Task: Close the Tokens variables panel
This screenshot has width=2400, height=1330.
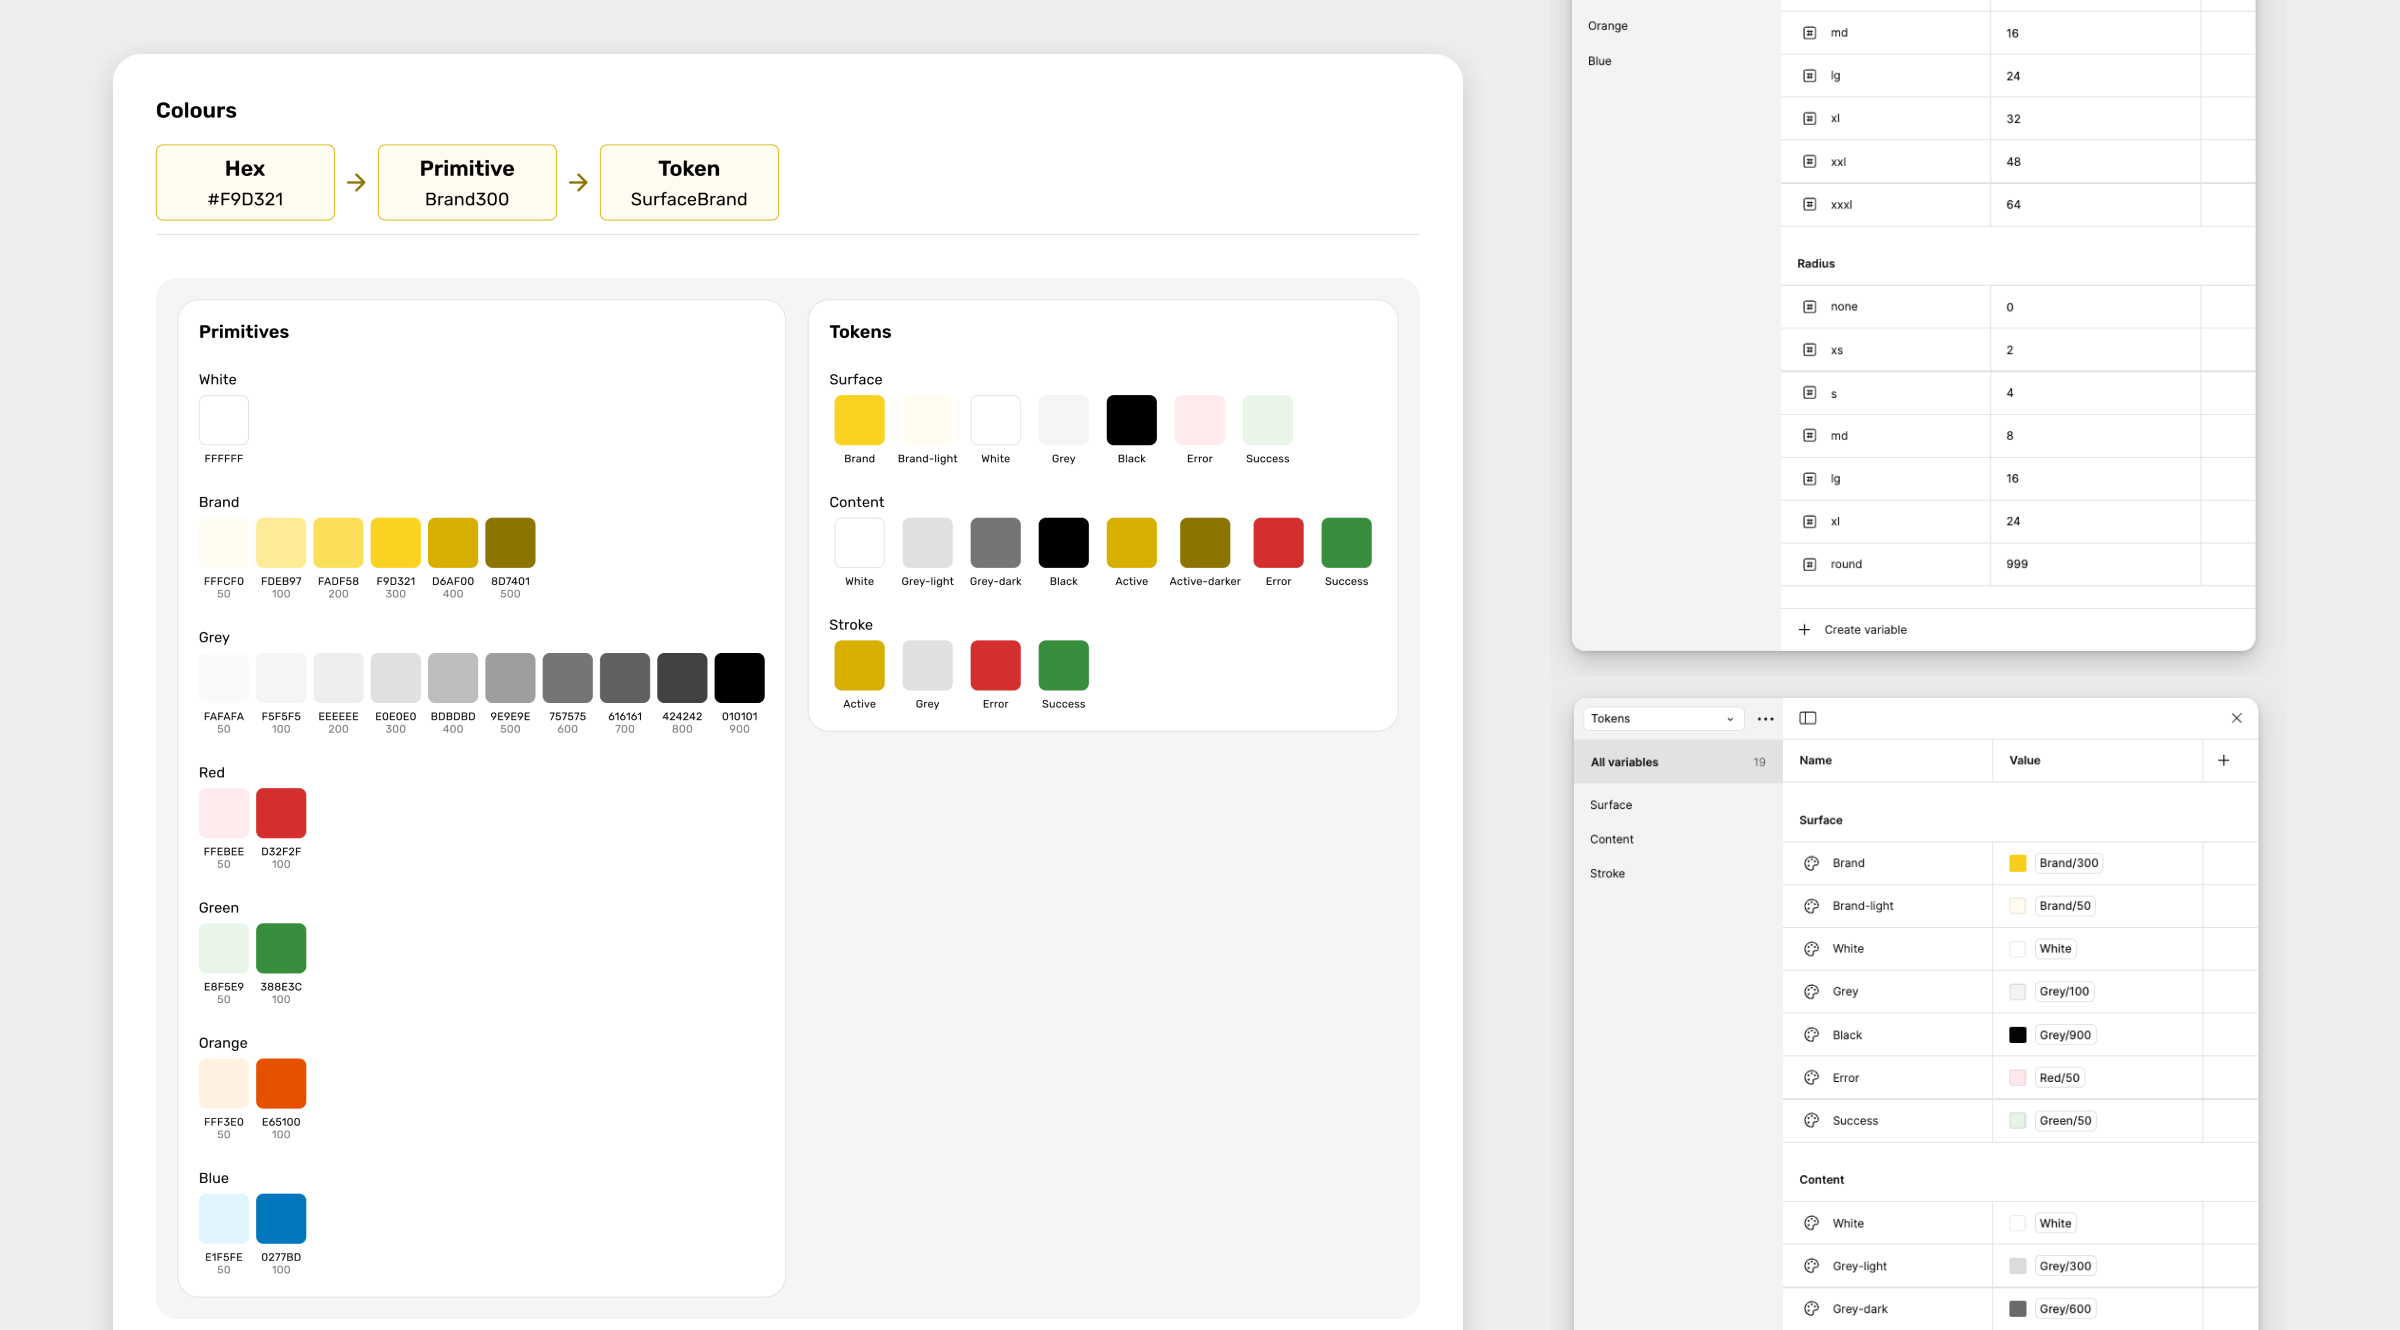Action: [2236, 718]
